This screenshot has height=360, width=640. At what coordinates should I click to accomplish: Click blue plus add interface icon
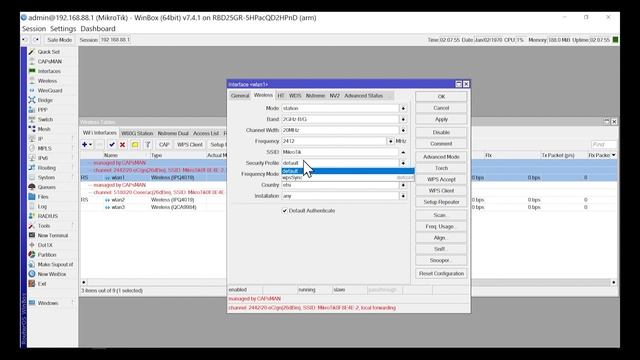84,144
